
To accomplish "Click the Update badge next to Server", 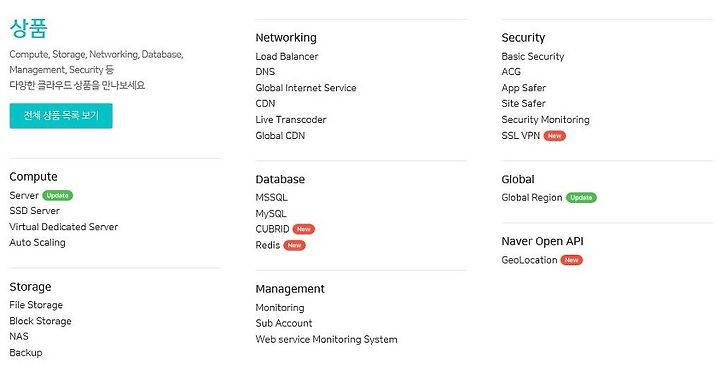I will [x=57, y=196].
